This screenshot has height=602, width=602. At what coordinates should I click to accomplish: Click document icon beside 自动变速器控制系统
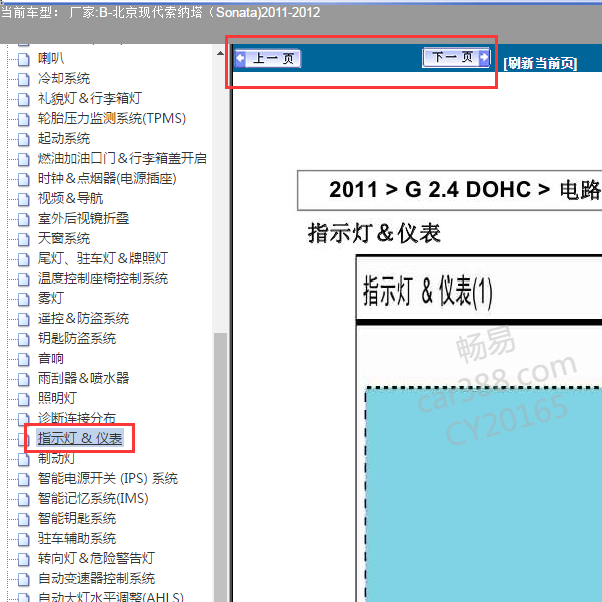[24, 579]
